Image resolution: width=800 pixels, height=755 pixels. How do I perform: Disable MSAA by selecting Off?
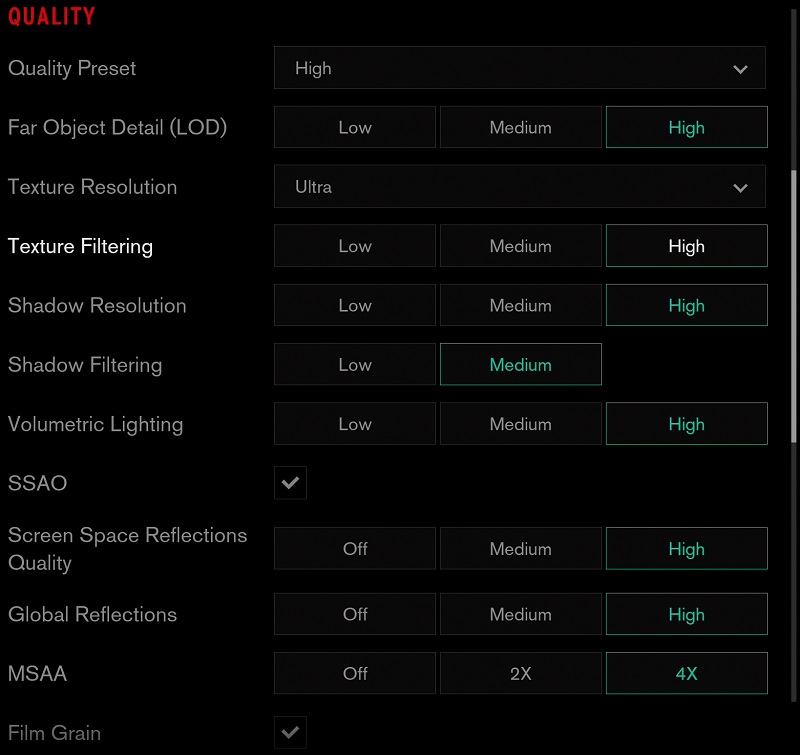click(x=354, y=673)
